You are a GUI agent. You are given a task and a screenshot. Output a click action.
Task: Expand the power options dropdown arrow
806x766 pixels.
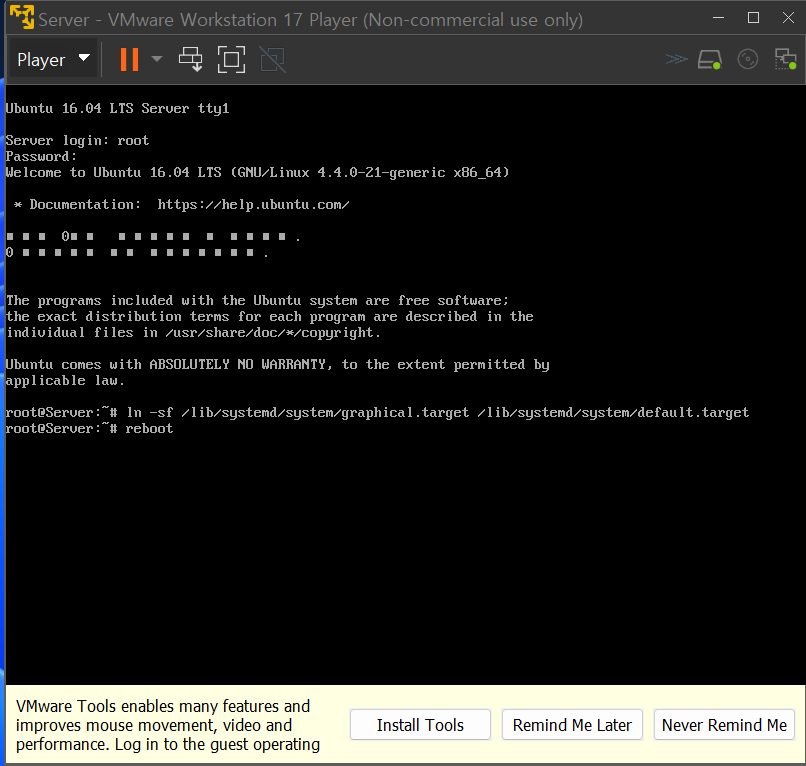tap(157, 59)
